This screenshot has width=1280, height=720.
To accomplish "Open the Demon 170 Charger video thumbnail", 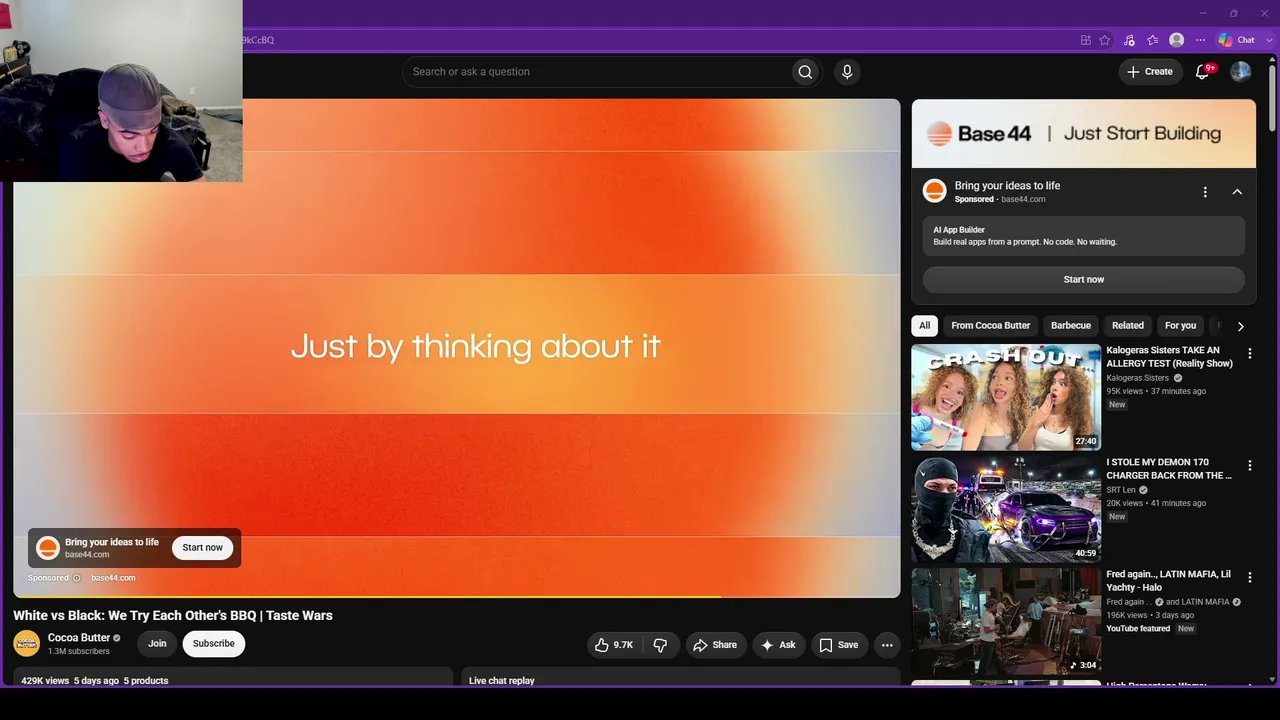I will pos(1006,509).
